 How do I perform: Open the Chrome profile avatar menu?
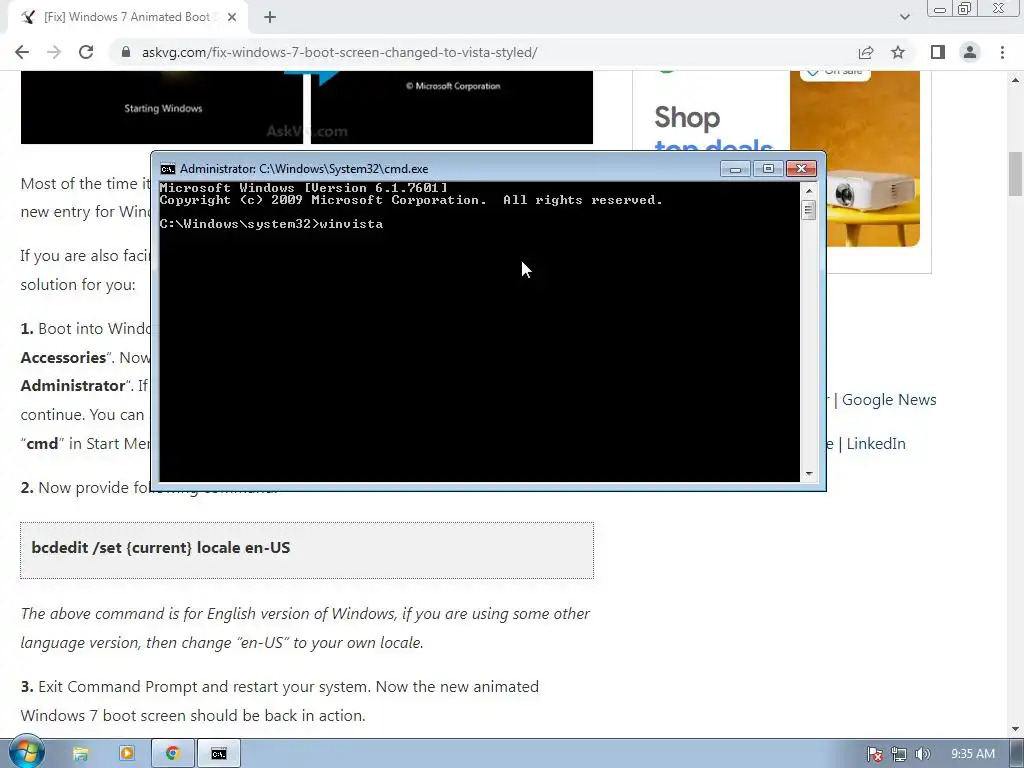pyautogui.click(x=970, y=52)
